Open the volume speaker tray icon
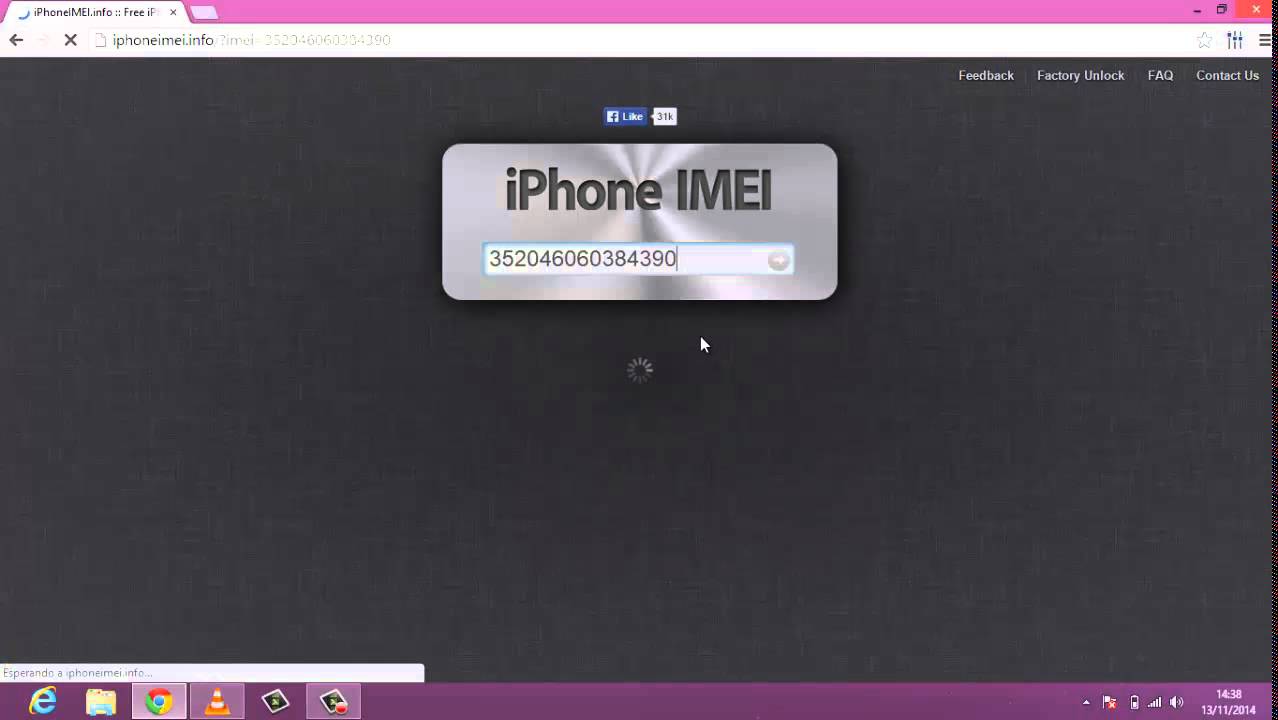The height and width of the screenshot is (720, 1278). 1177,702
